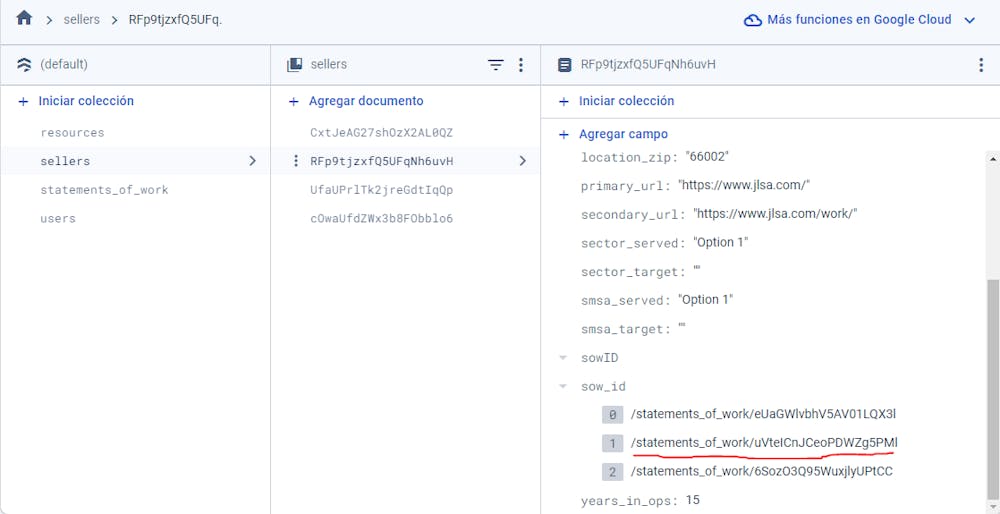The width and height of the screenshot is (1000, 514).
Task: Expand Más funciones en Google Cloud chevron
Action: click(969, 20)
